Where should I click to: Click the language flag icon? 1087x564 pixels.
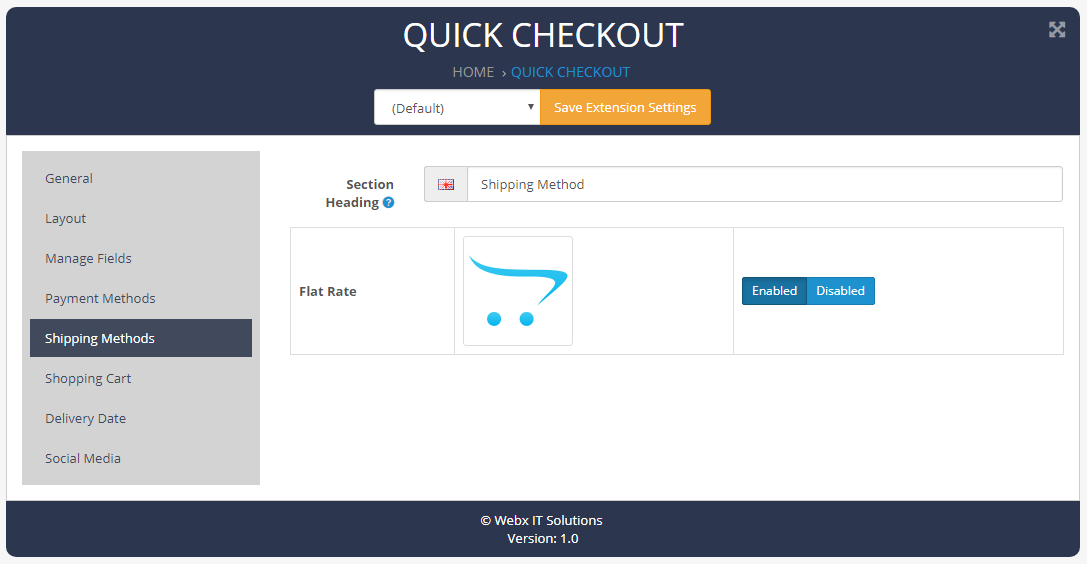pyautogui.click(x=446, y=185)
